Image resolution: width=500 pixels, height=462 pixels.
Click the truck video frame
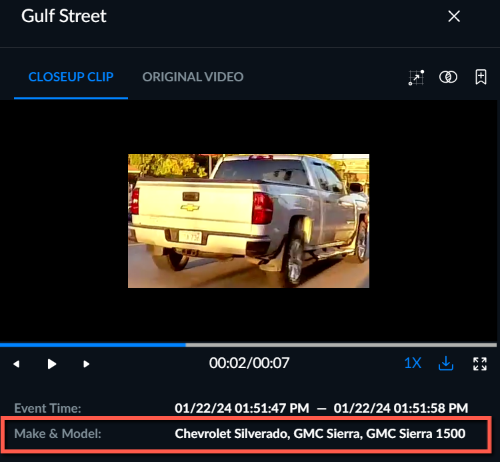click(x=248, y=221)
